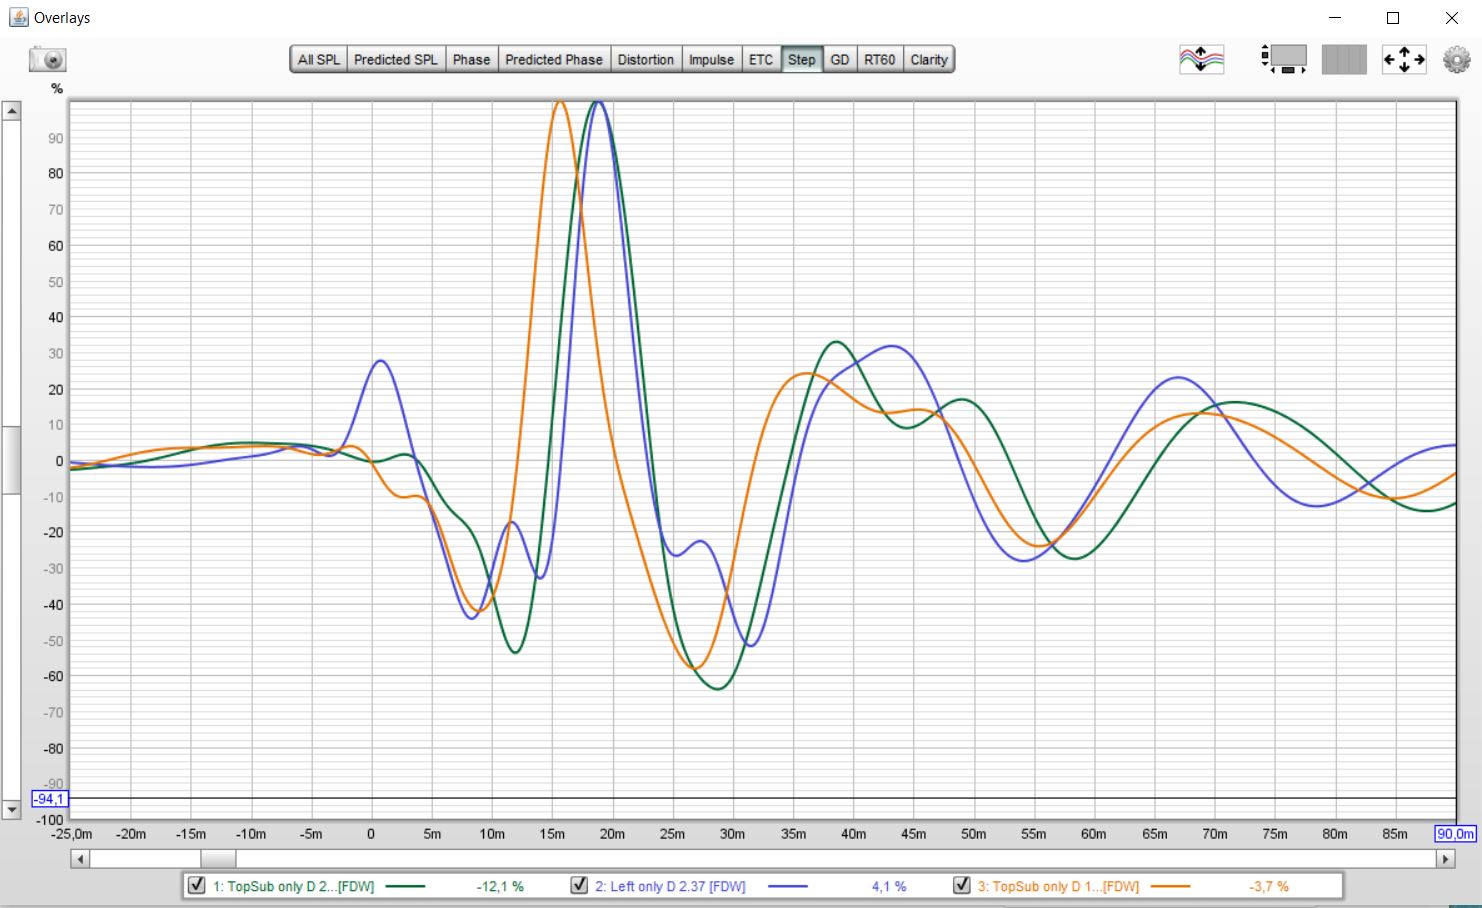
Task: Click the '3: TopSub only D 1...[FDW]' label
Action: 1058,886
